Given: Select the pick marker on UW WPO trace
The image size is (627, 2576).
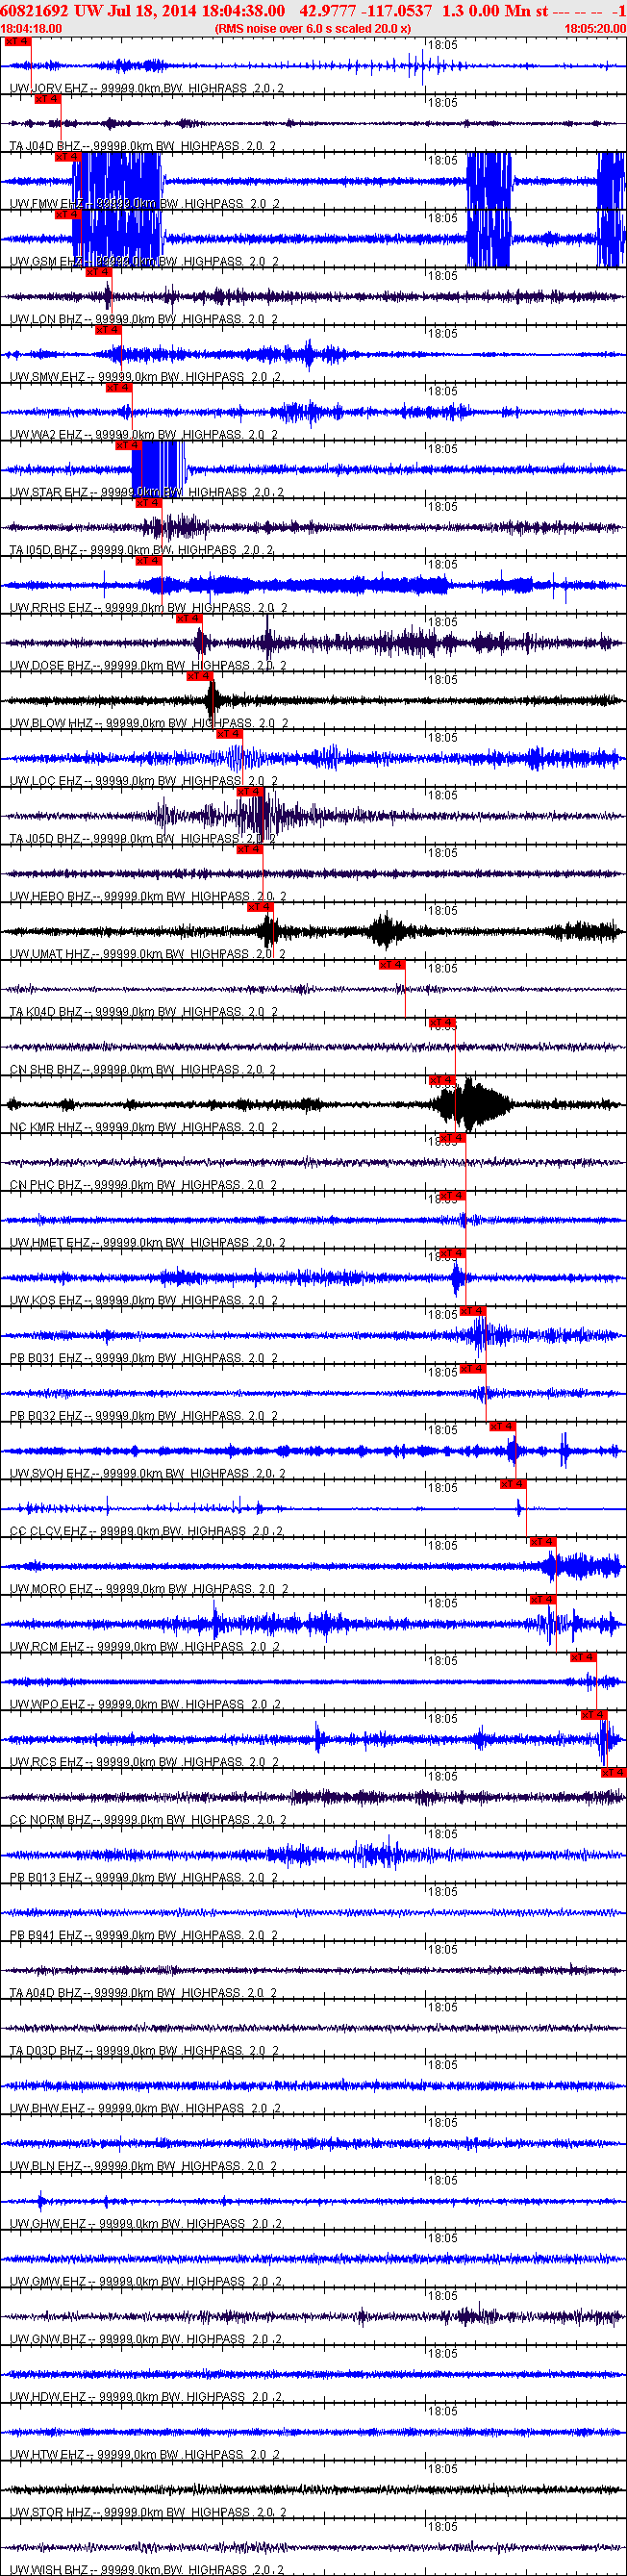Looking at the screenshot, I should tap(582, 1660).
